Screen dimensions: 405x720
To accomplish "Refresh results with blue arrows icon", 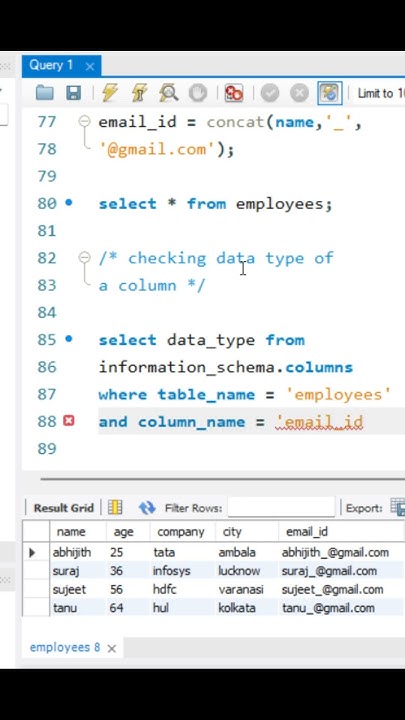I will [x=147, y=507].
